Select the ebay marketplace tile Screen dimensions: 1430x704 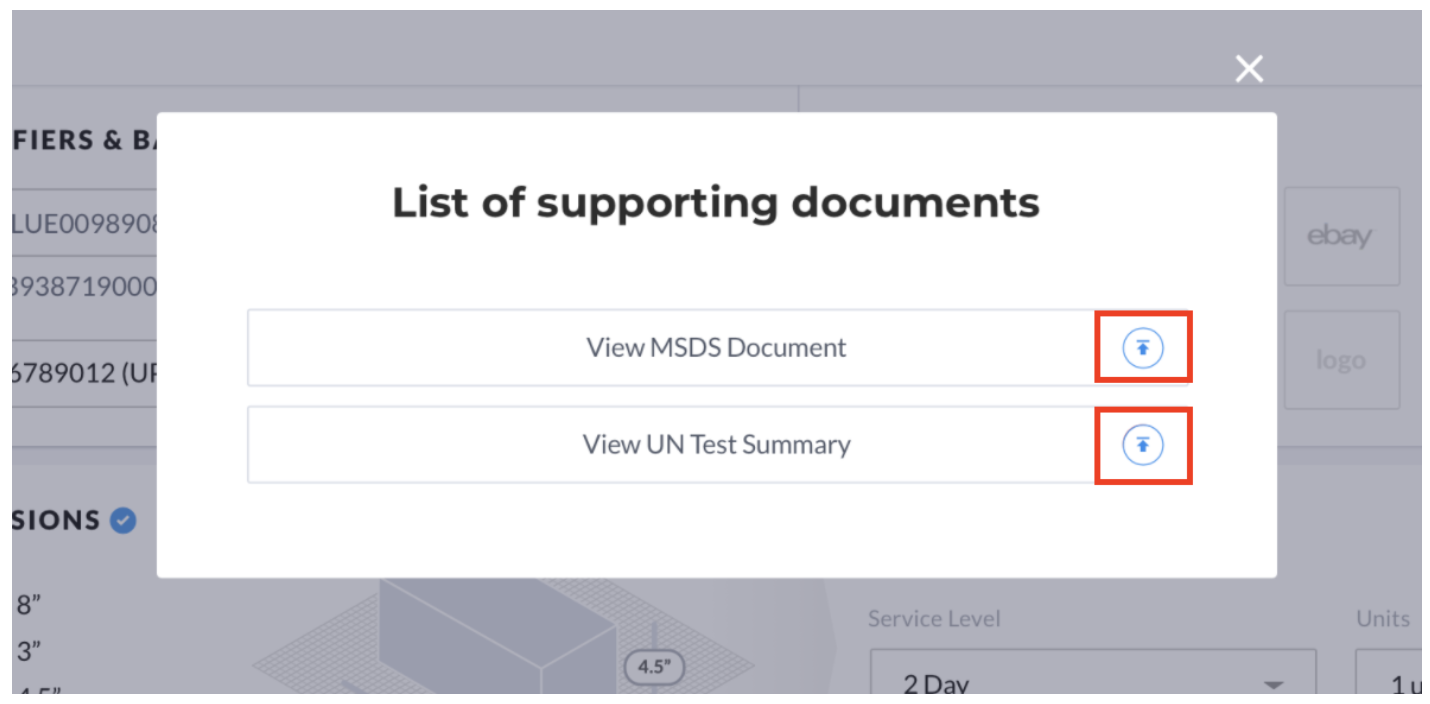(1341, 236)
